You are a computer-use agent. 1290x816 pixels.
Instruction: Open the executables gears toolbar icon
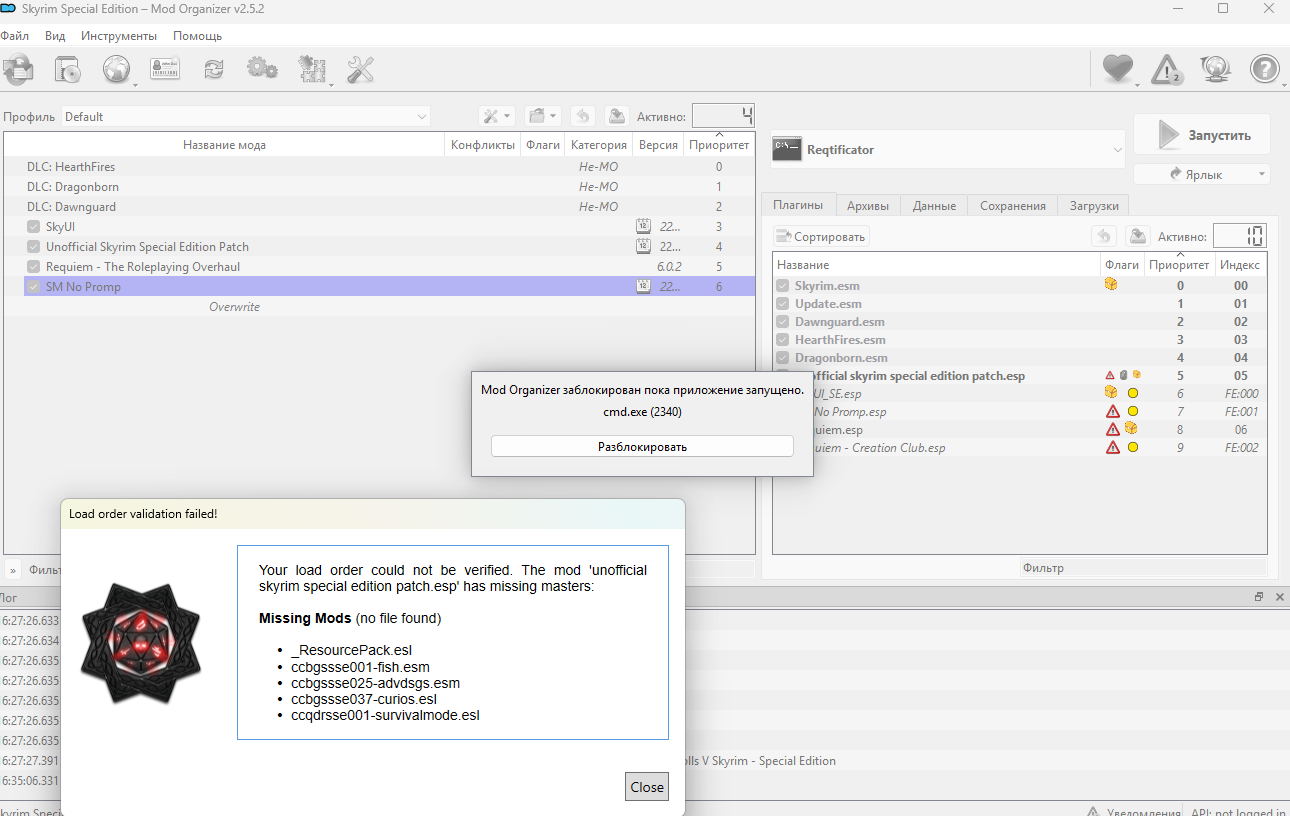pyautogui.click(x=262, y=69)
